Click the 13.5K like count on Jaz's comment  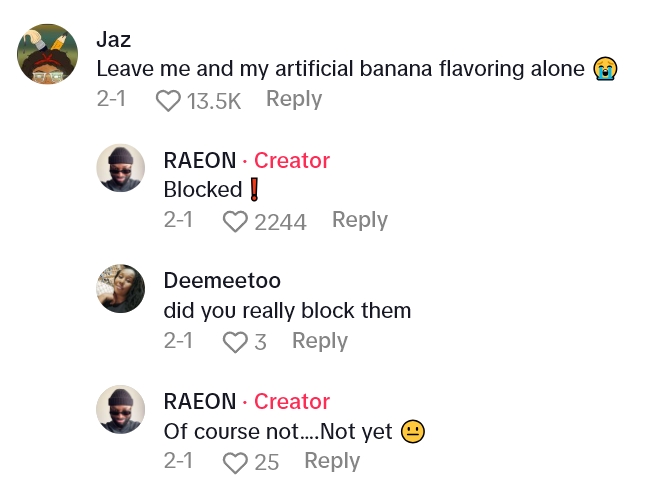coord(213,100)
